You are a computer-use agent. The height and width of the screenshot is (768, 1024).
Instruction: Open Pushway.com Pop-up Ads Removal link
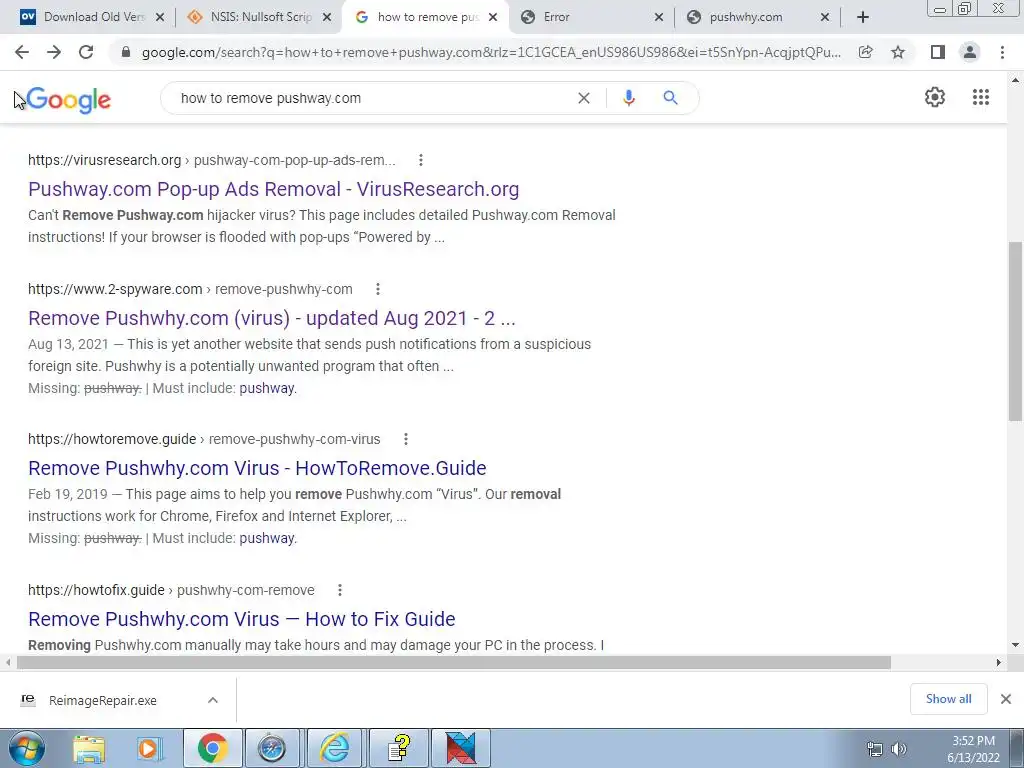274,189
